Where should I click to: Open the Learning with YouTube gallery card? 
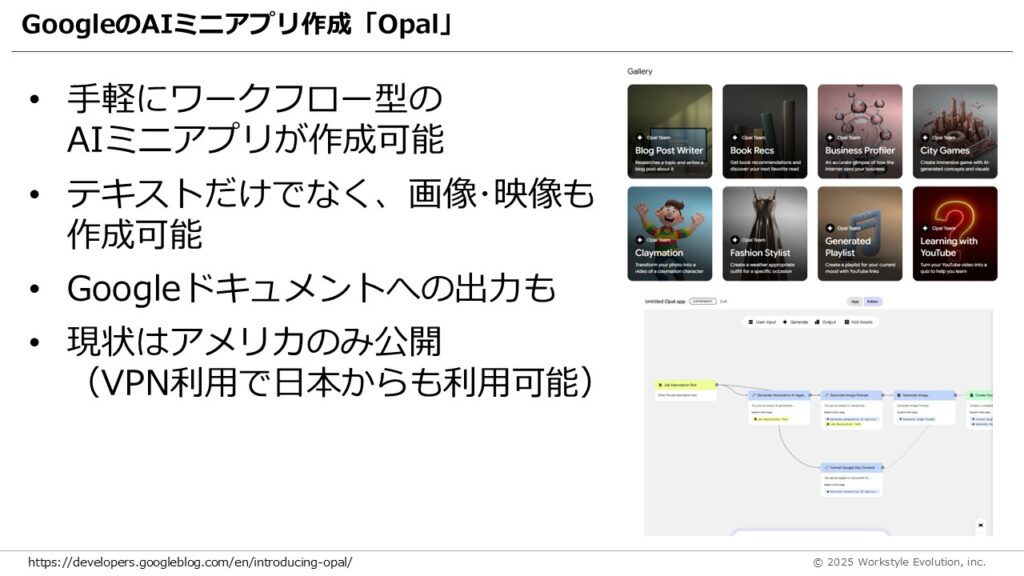(955, 234)
